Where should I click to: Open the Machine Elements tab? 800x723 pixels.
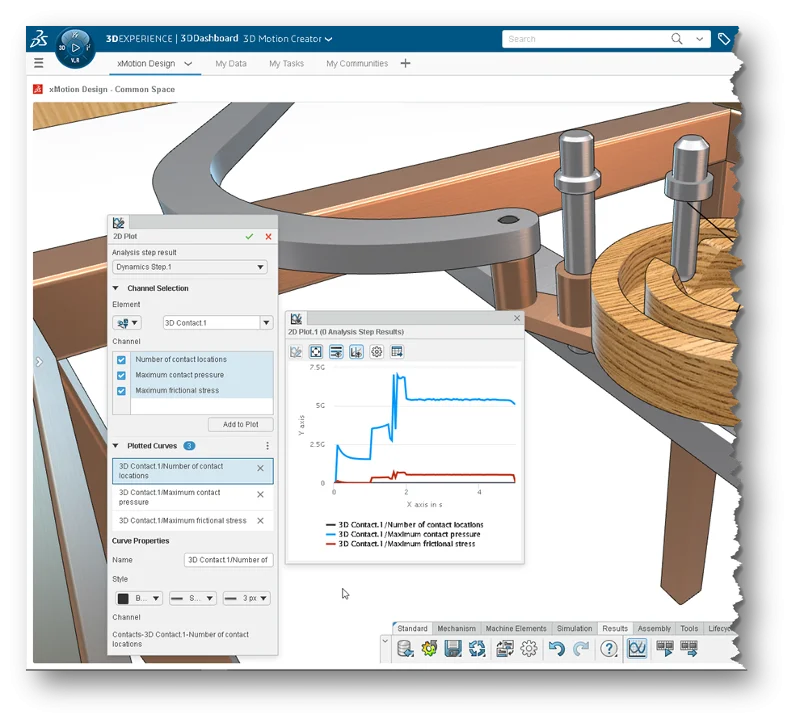point(516,628)
